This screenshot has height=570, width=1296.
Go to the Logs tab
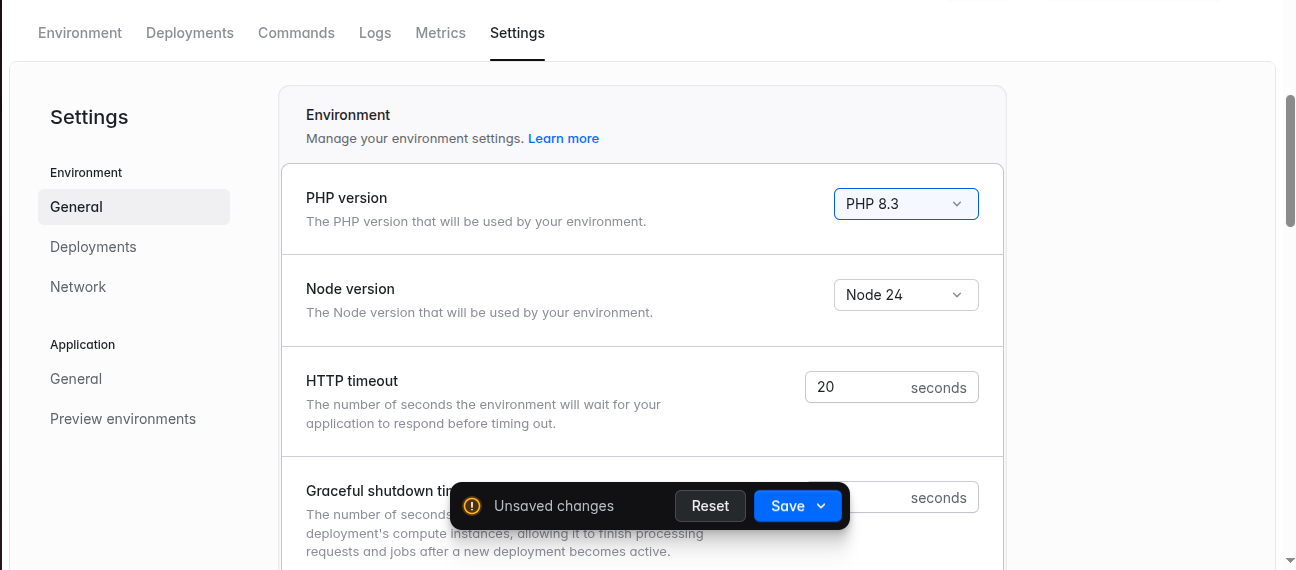(375, 33)
